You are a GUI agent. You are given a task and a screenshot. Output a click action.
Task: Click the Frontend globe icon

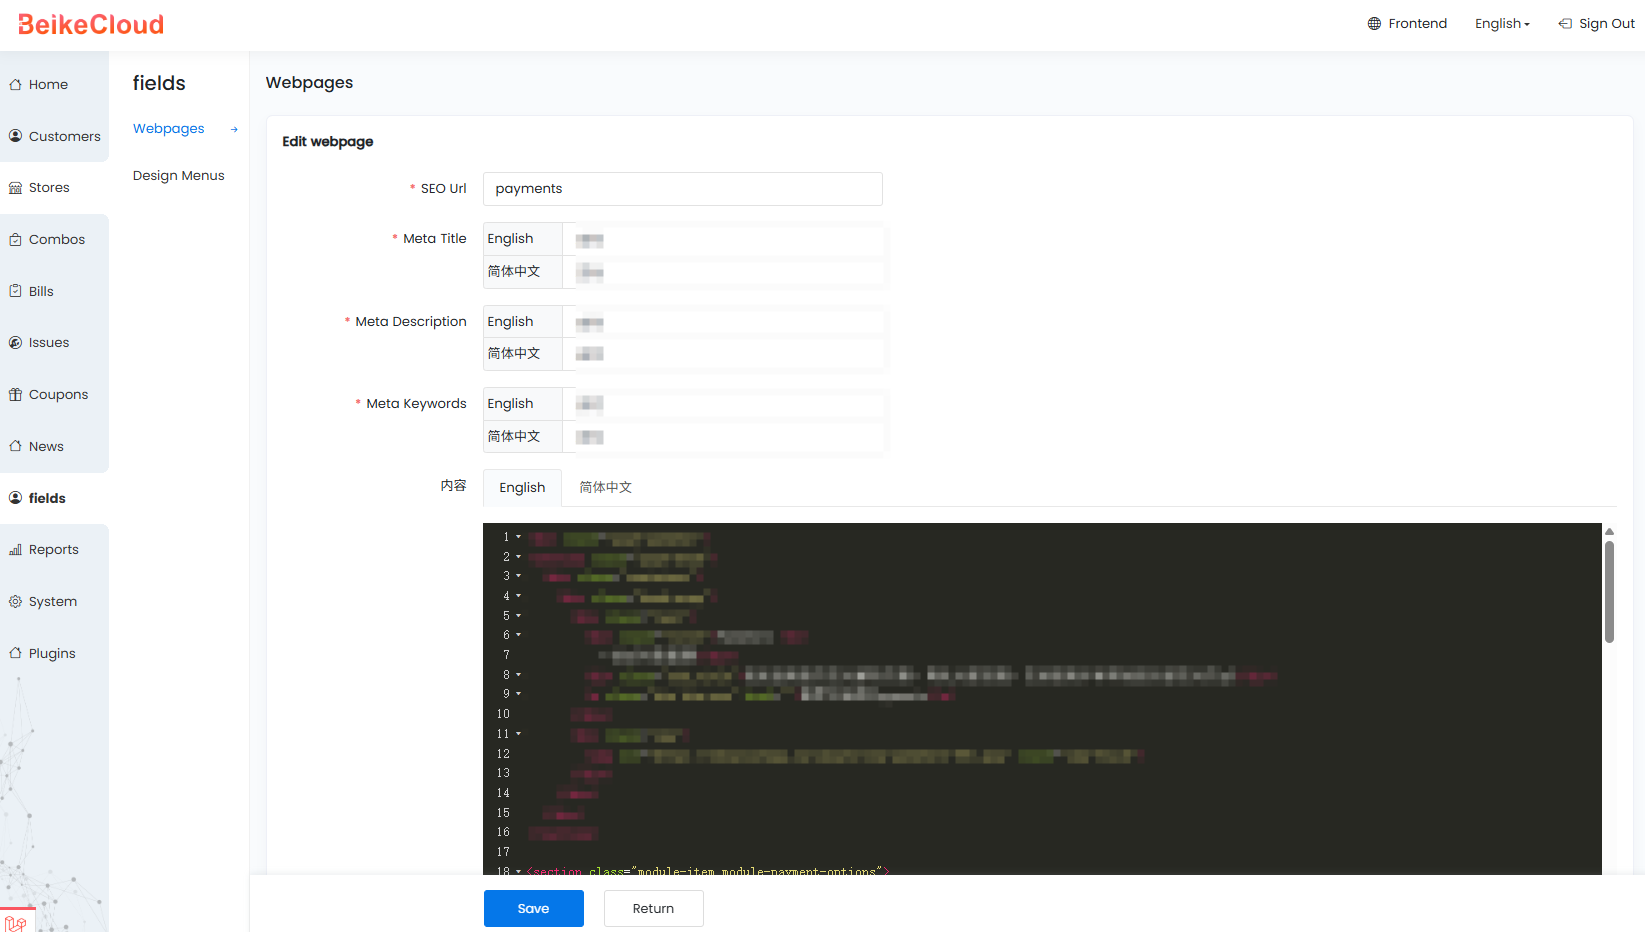pyautogui.click(x=1374, y=24)
